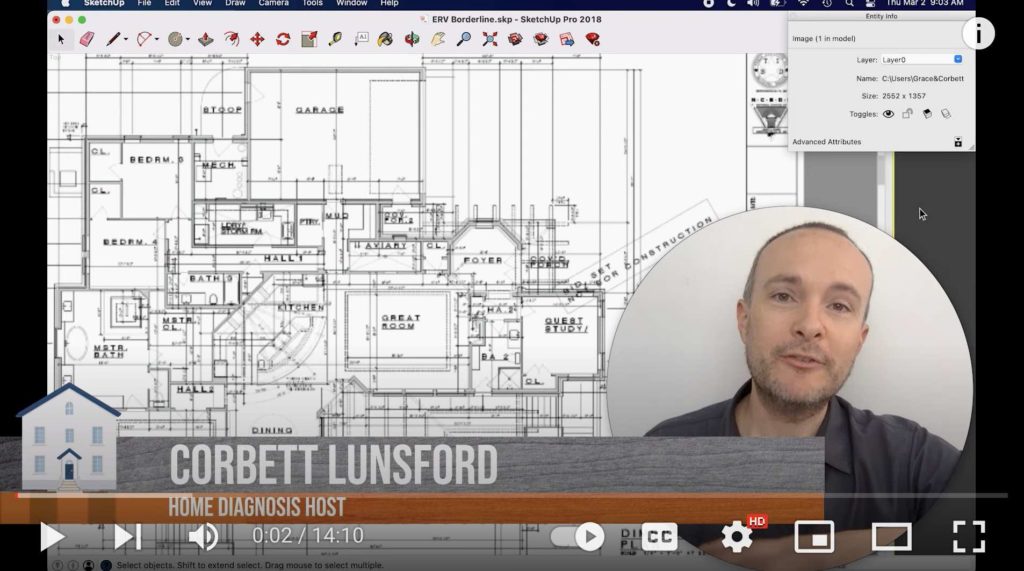Click the Send to LayOut icon

coord(567,39)
